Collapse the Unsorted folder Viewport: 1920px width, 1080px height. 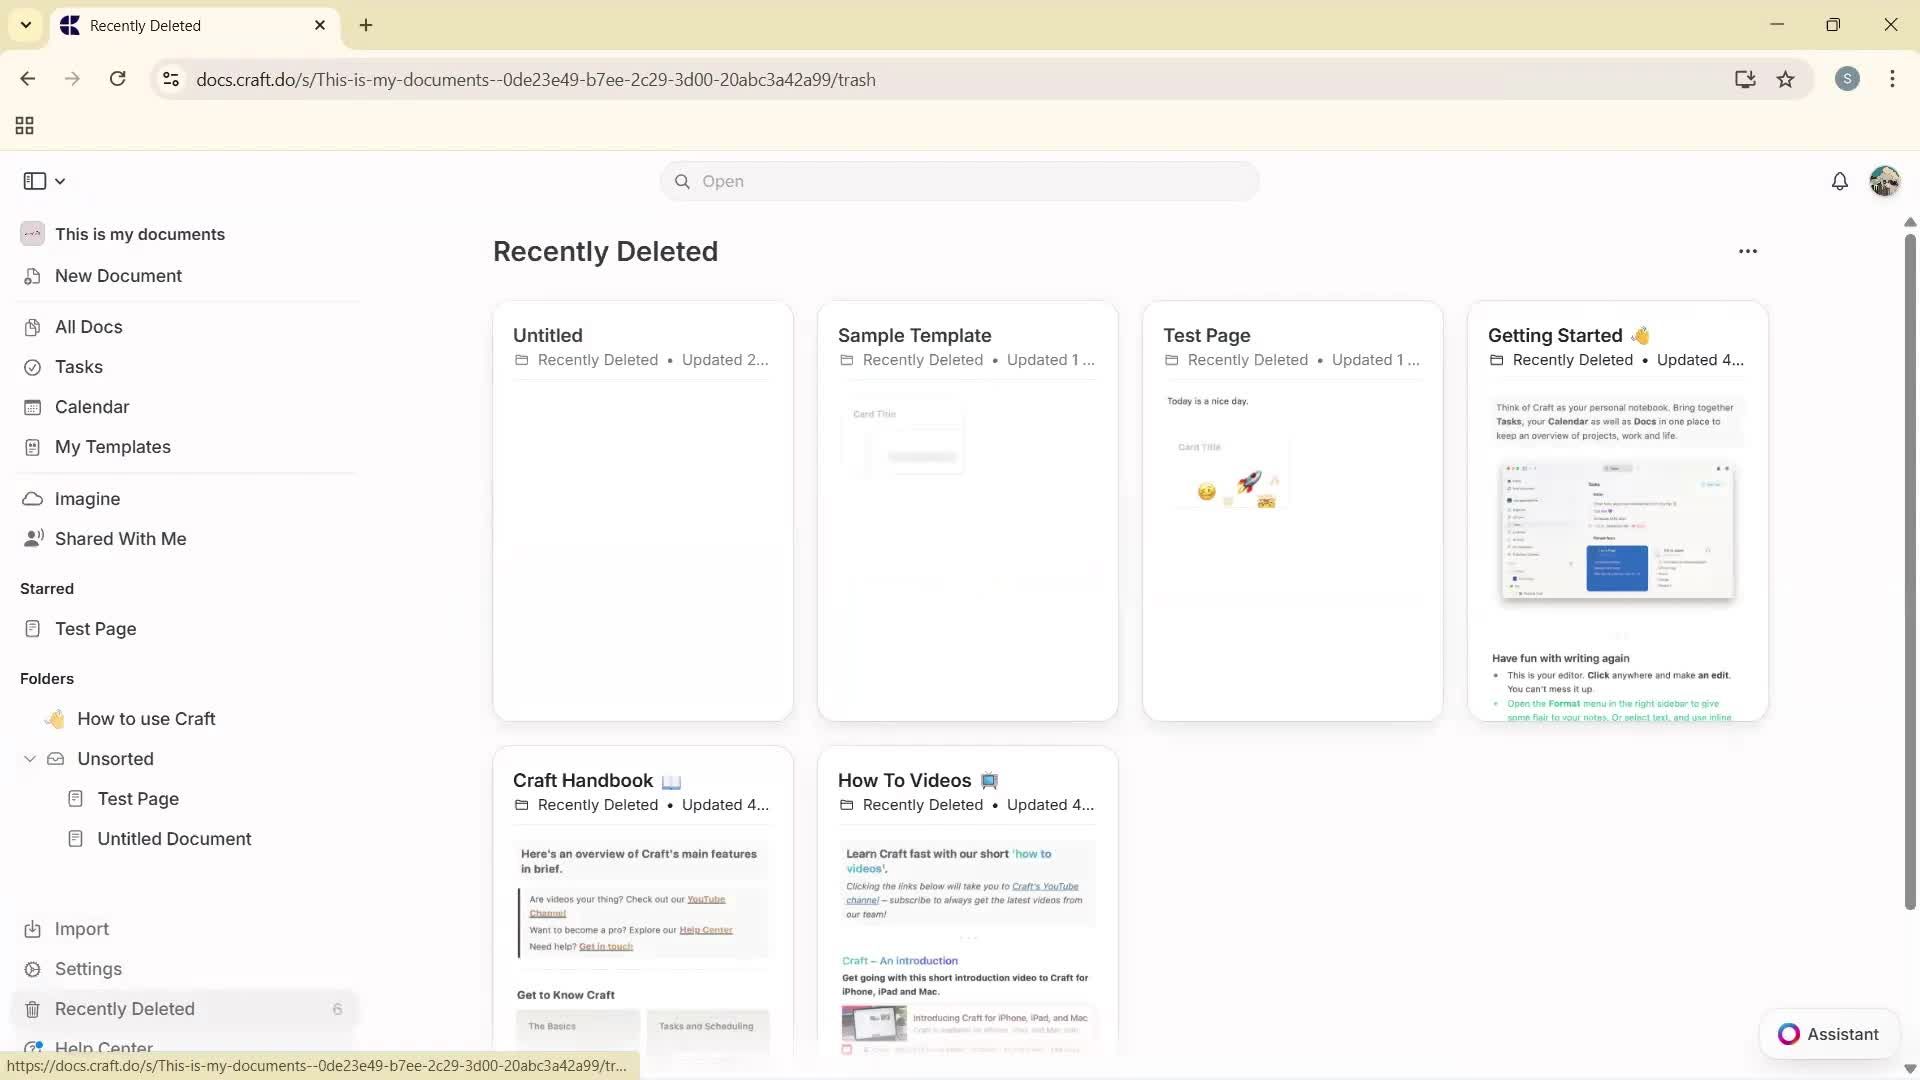click(29, 758)
